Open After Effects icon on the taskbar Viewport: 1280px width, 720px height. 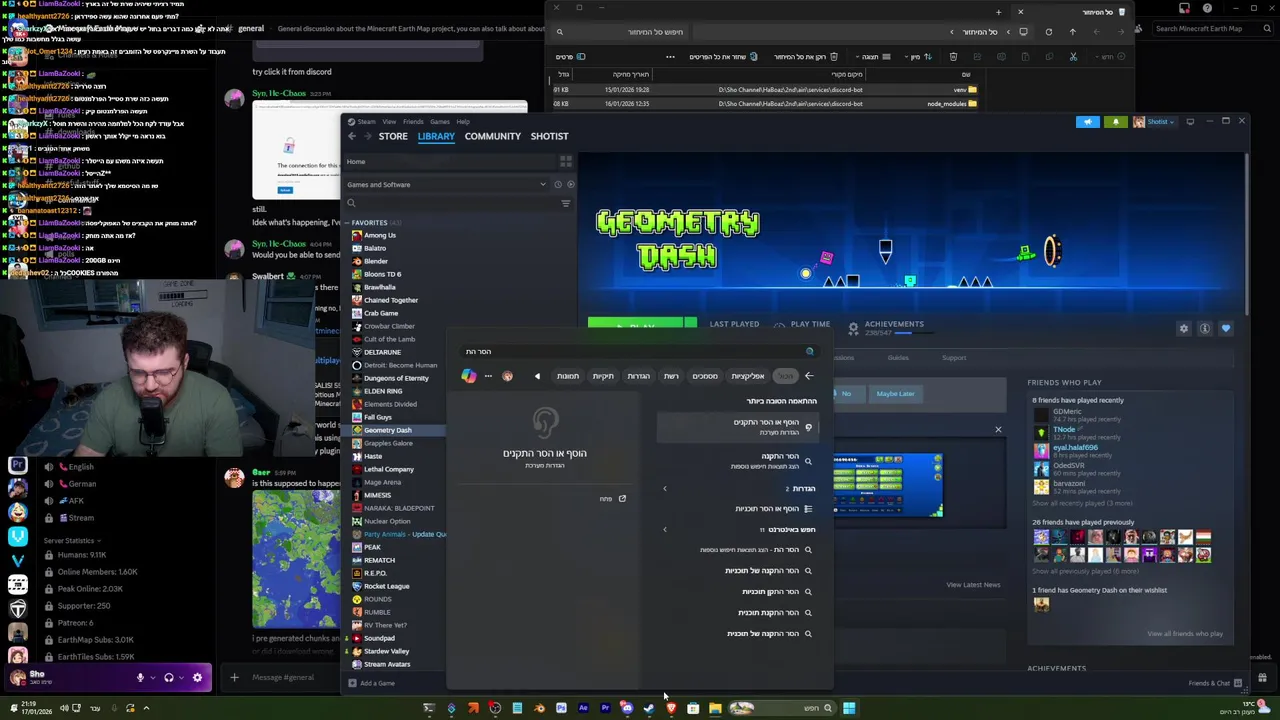(x=583, y=708)
